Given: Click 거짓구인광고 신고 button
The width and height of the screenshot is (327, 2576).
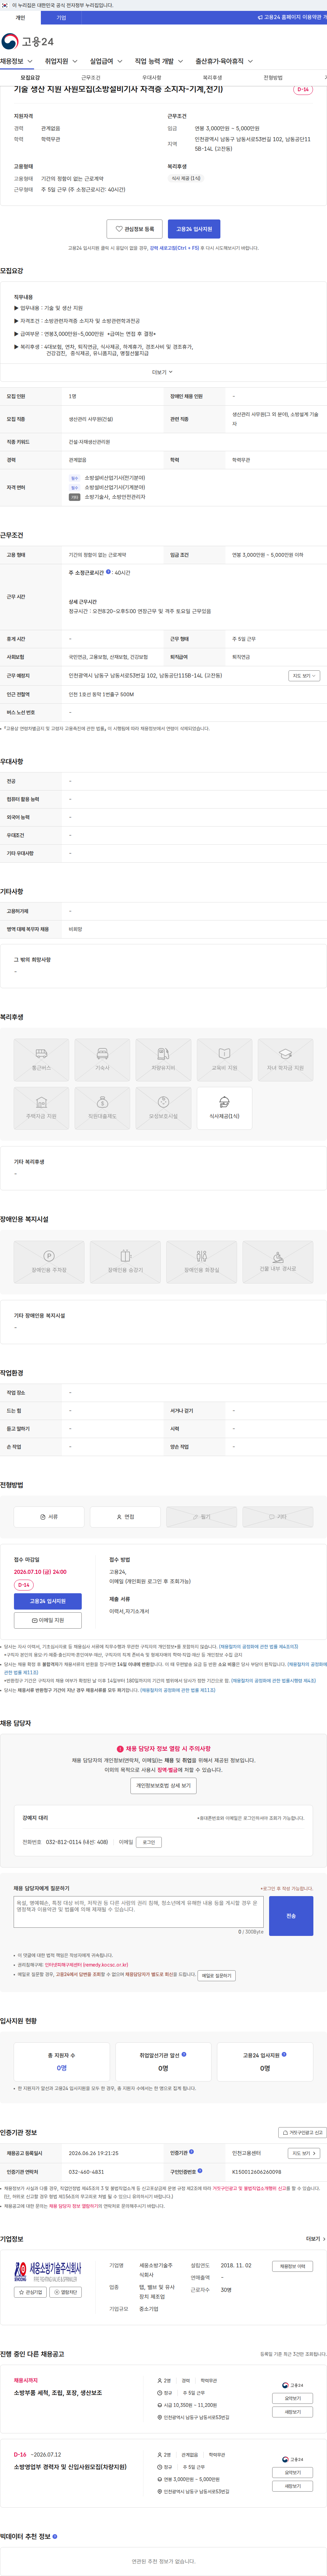Looking at the screenshot, I should 302,2133.
